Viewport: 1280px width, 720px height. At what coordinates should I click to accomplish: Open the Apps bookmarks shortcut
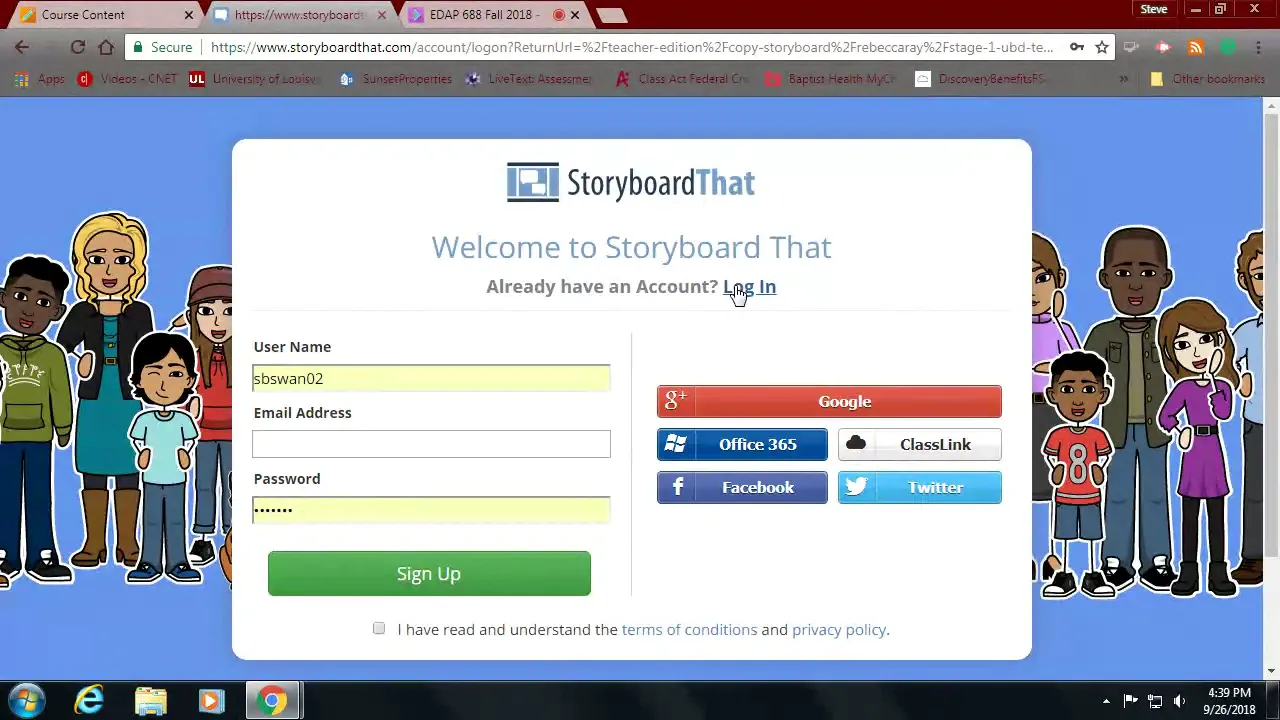[x=40, y=79]
